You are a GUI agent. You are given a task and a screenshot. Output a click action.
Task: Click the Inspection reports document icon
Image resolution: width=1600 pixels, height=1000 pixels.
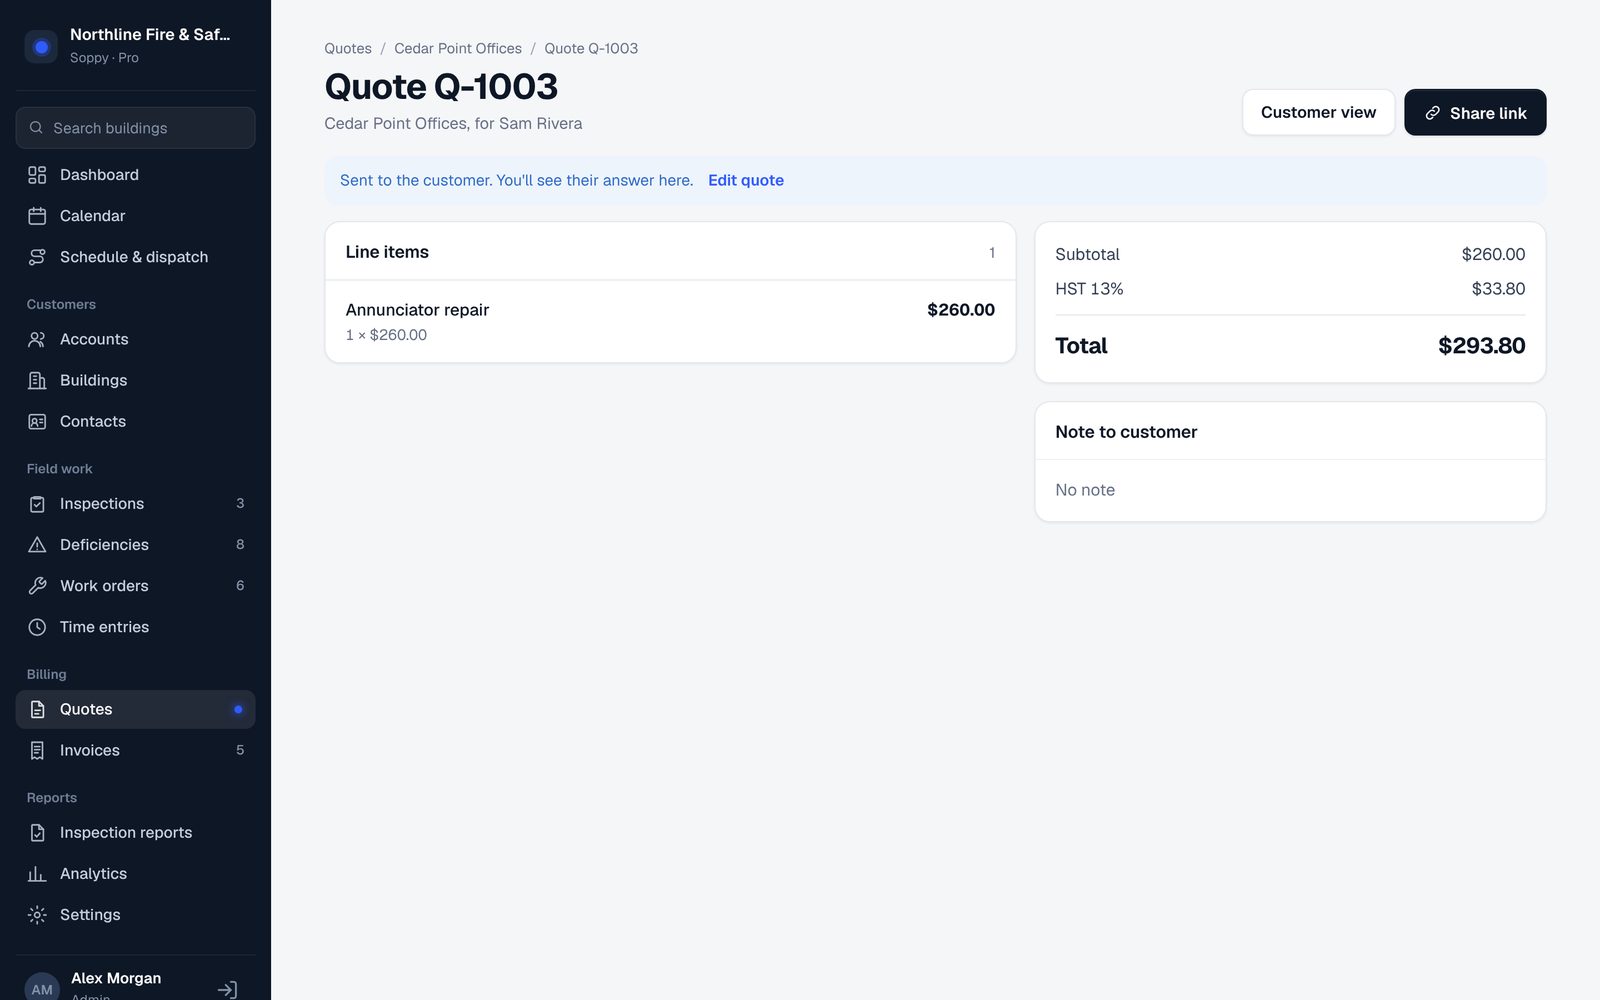[37, 833]
